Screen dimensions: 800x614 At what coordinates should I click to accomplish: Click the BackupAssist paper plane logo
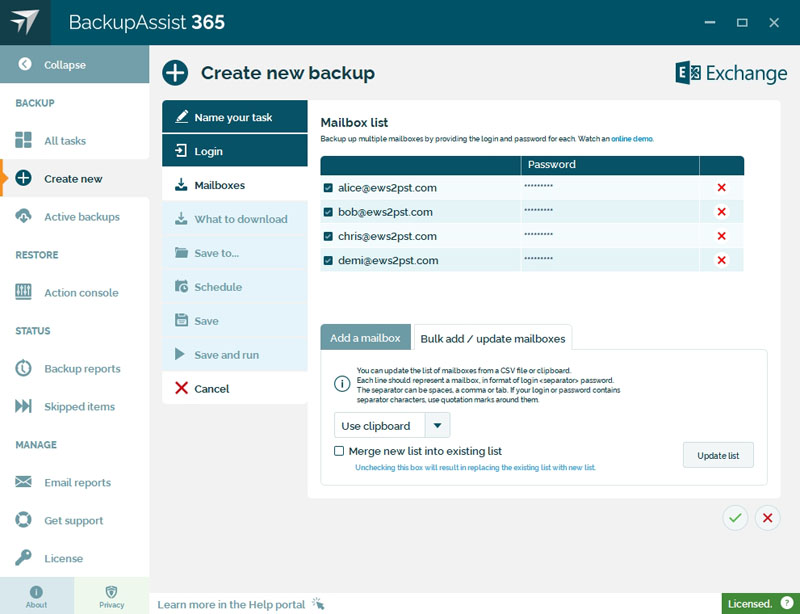click(24, 22)
